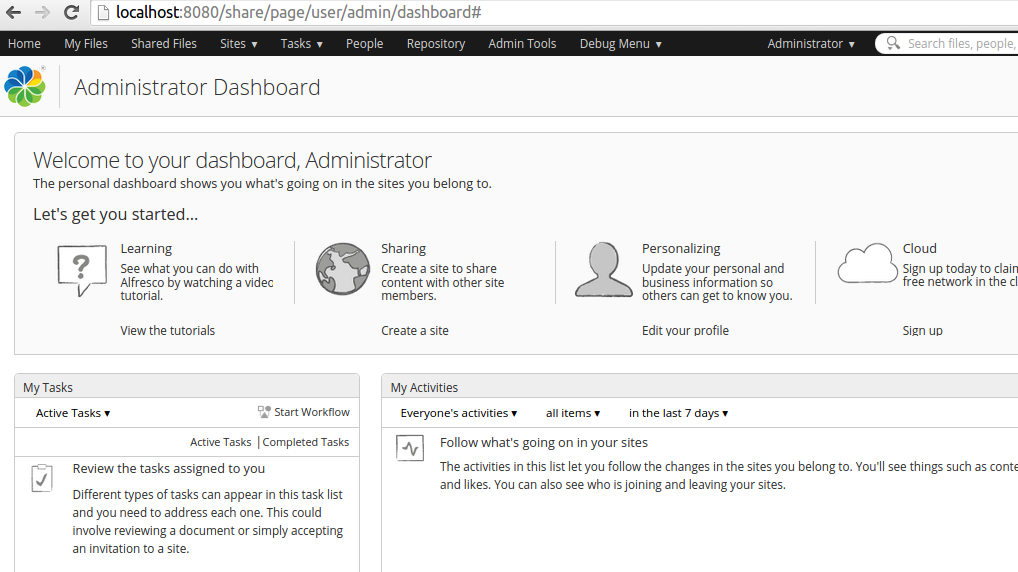Click 'Review the tasks assigned to you' text
Screen dimensions: 1018x572
pos(169,469)
